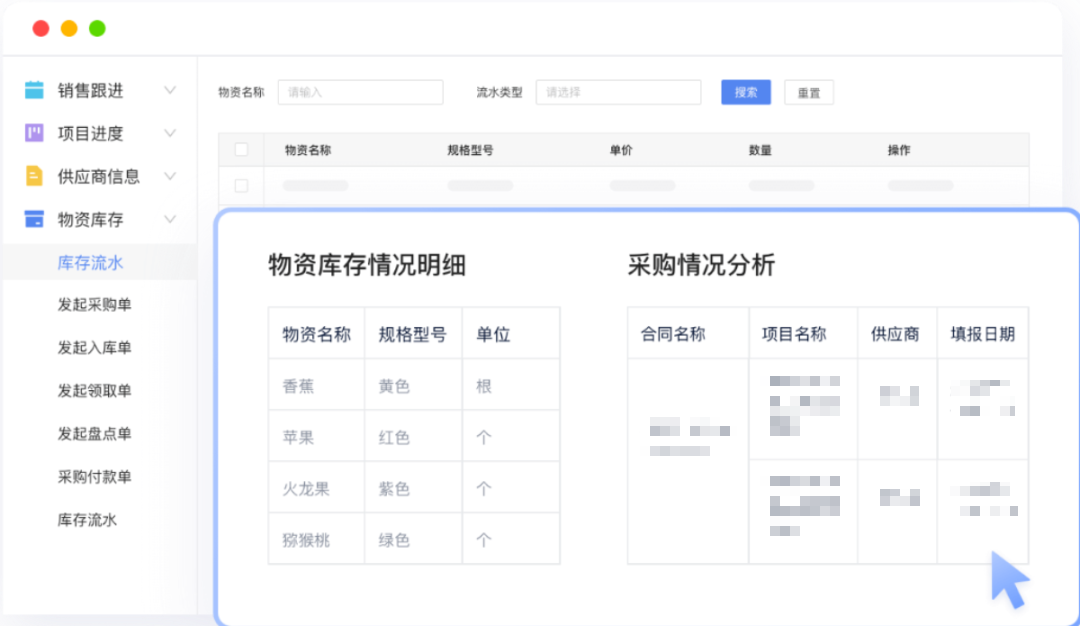Select 发起盘点单 in the sidebar
The height and width of the screenshot is (626, 1080).
[x=95, y=434]
